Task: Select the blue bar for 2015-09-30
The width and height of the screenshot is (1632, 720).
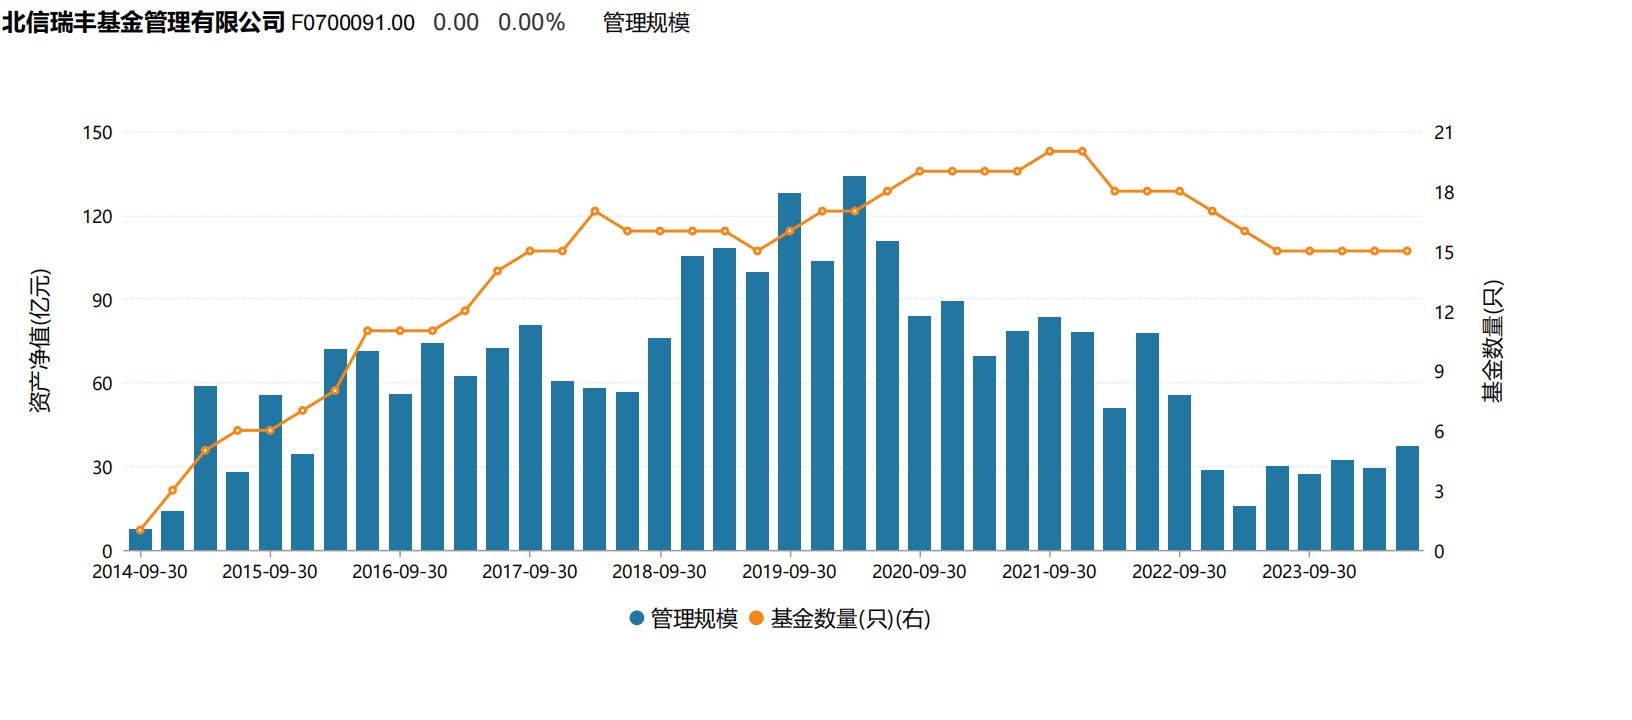Action: click(x=270, y=472)
